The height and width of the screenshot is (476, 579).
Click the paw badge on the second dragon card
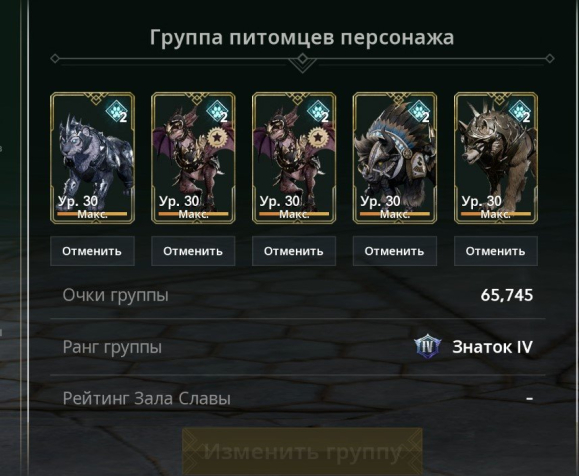(x=217, y=111)
